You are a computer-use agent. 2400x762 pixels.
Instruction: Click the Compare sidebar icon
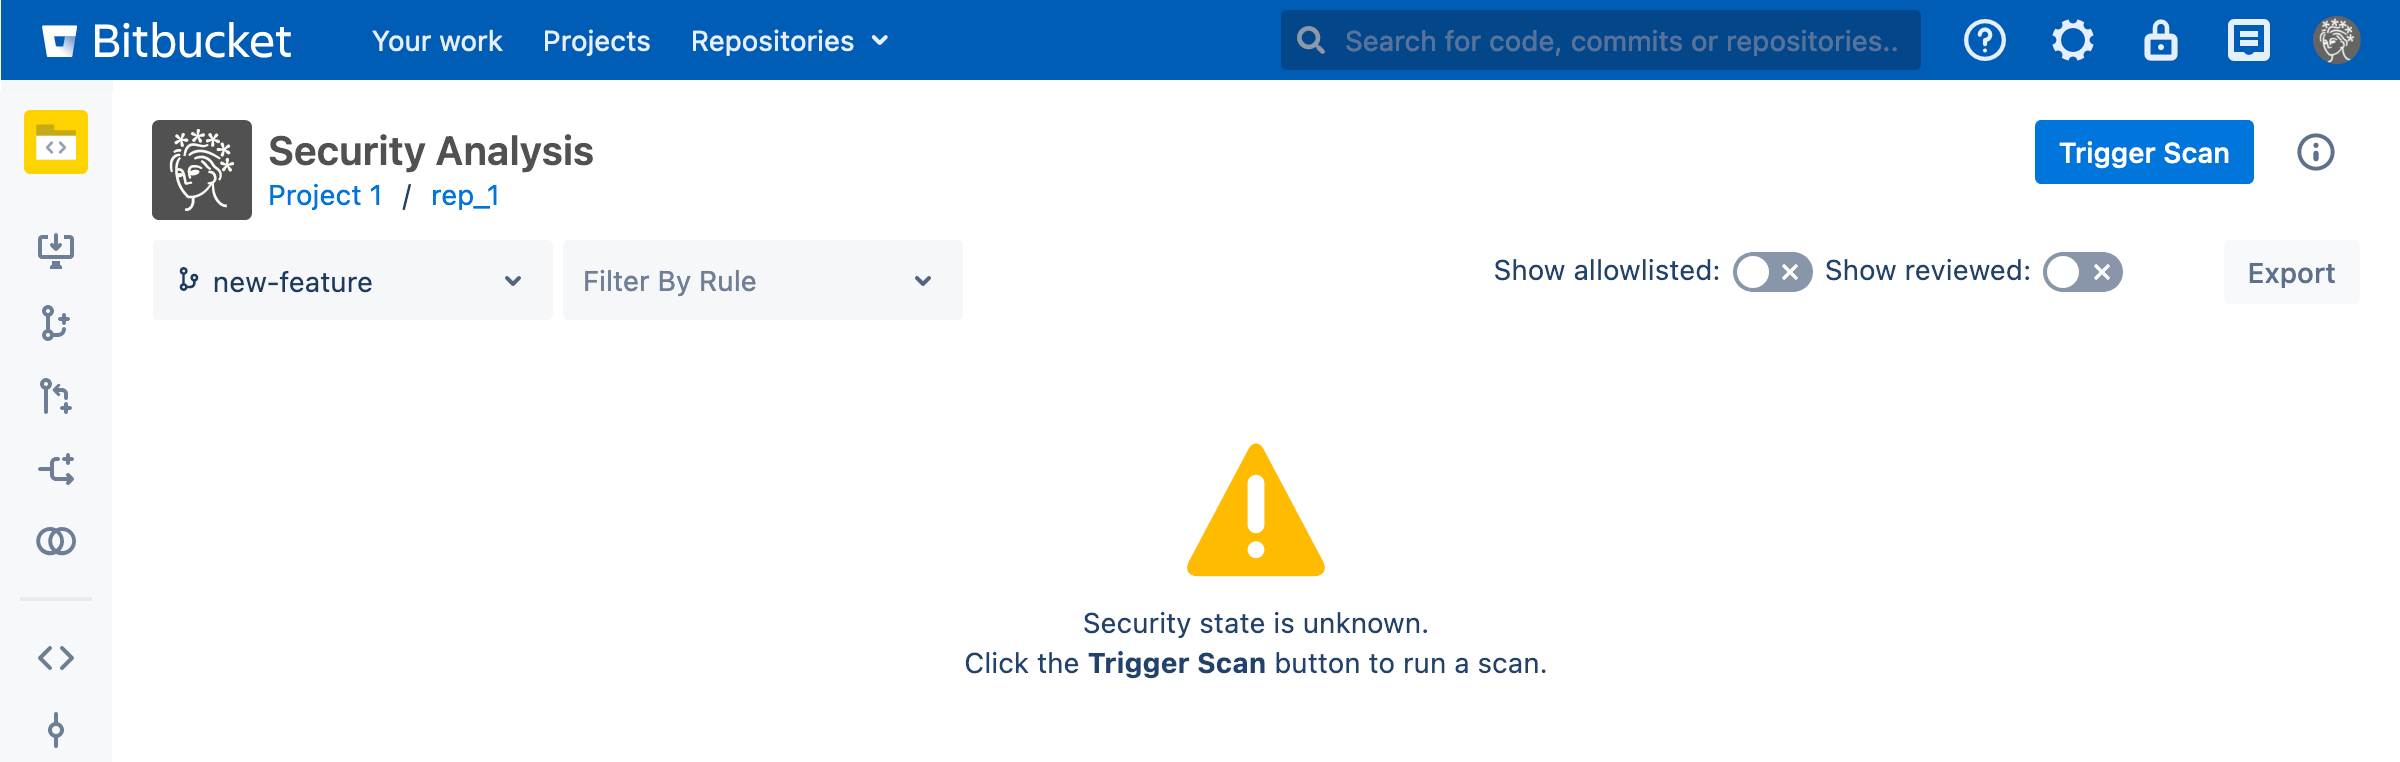click(56, 541)
